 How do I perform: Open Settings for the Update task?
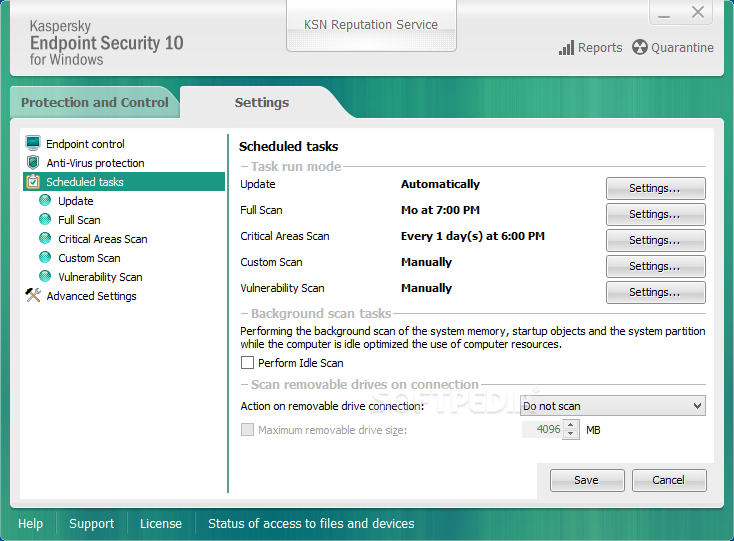(x=655, y=188)
